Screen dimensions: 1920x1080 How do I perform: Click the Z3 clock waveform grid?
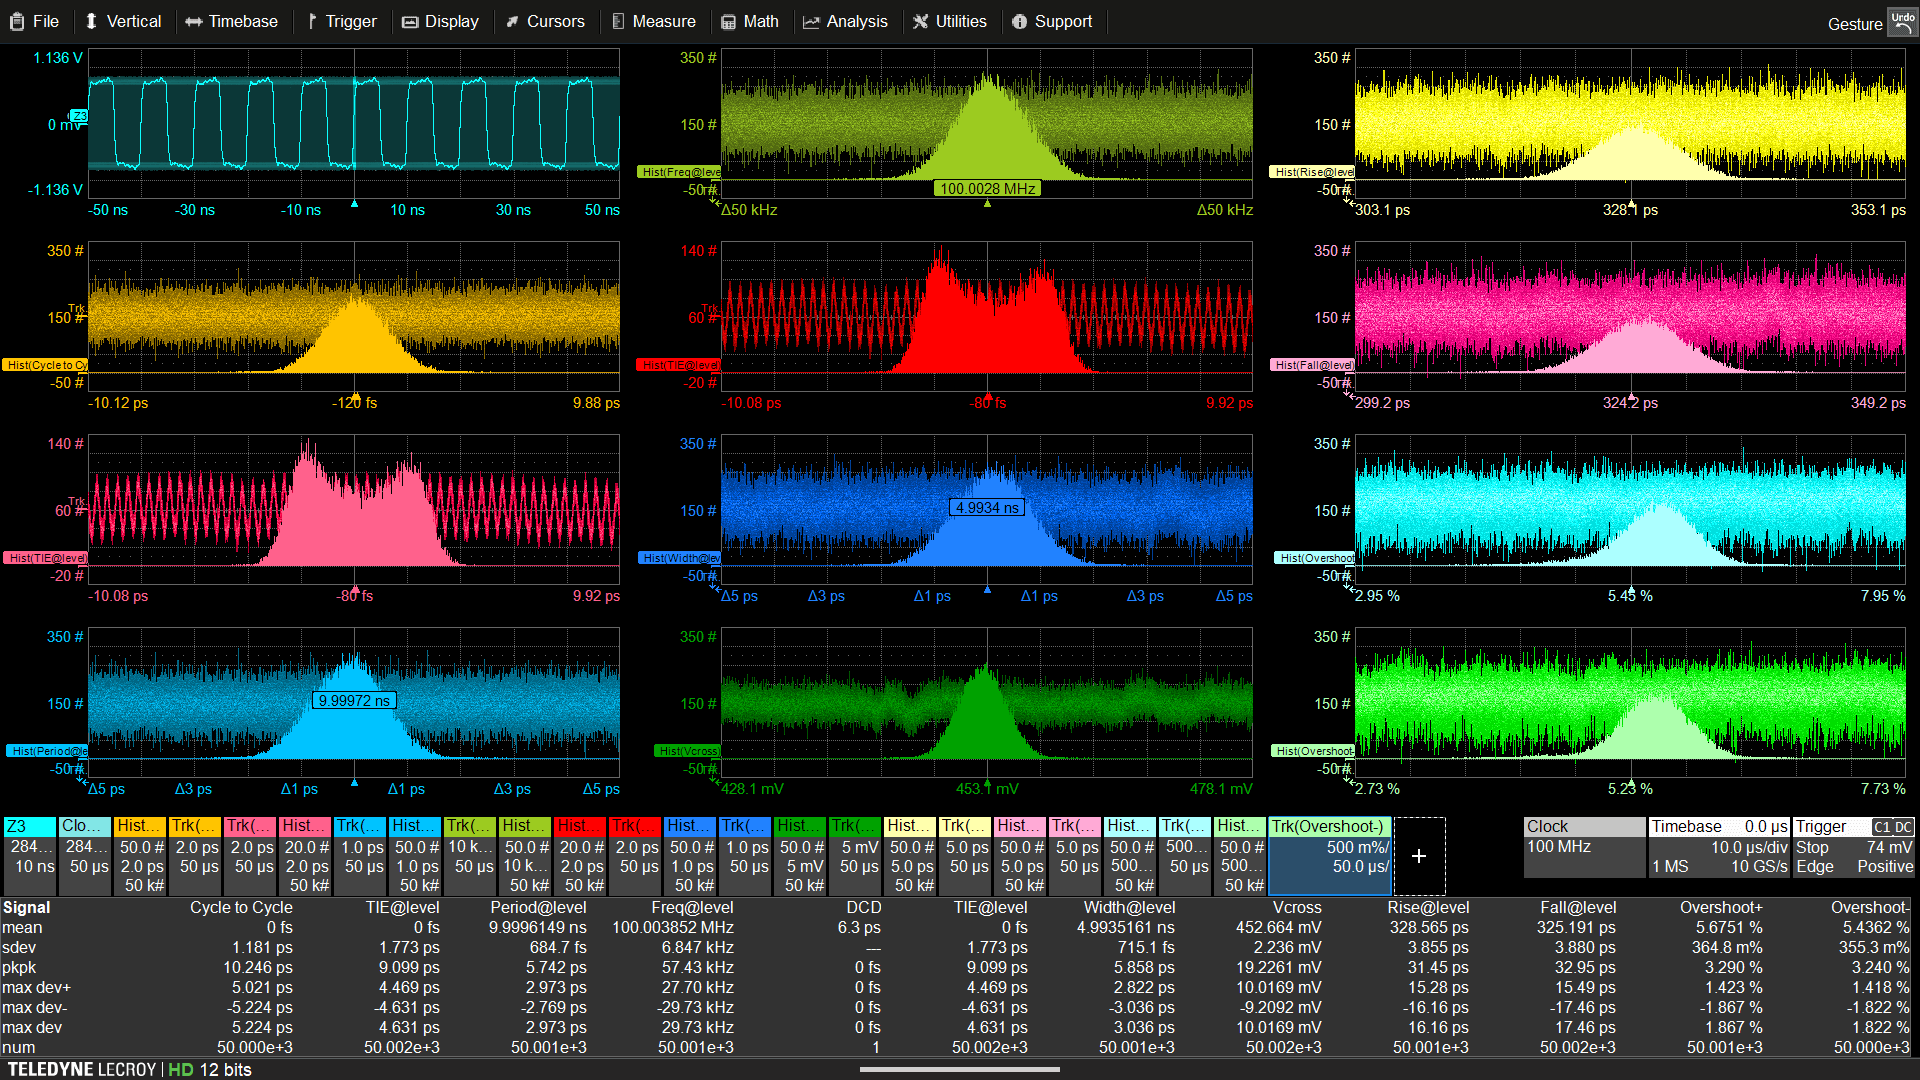pyautogui.click(x=354, y=124)
